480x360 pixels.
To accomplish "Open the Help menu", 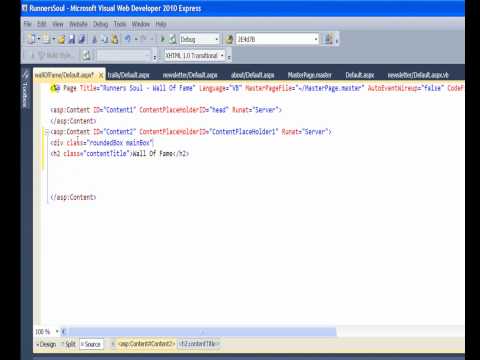I will coord(161,24).
